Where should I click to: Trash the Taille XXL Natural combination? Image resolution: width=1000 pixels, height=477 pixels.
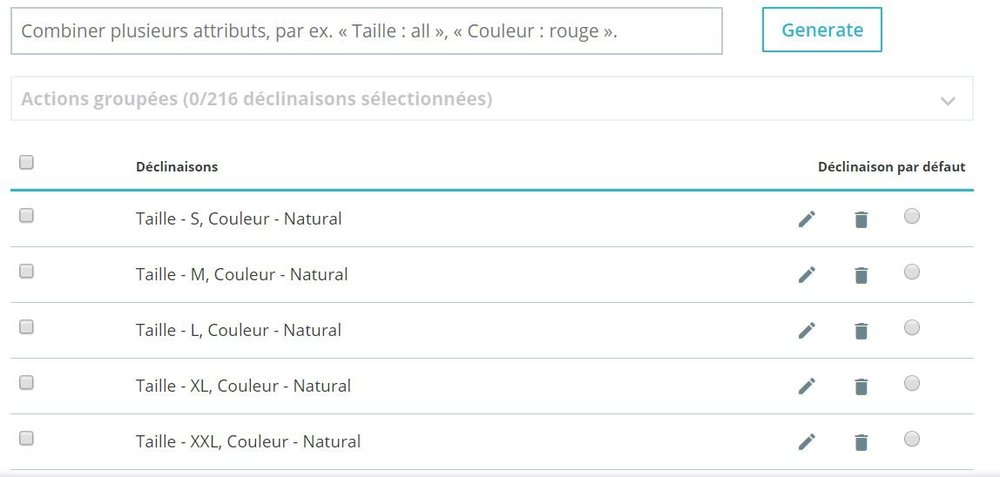tap(861, 441)
